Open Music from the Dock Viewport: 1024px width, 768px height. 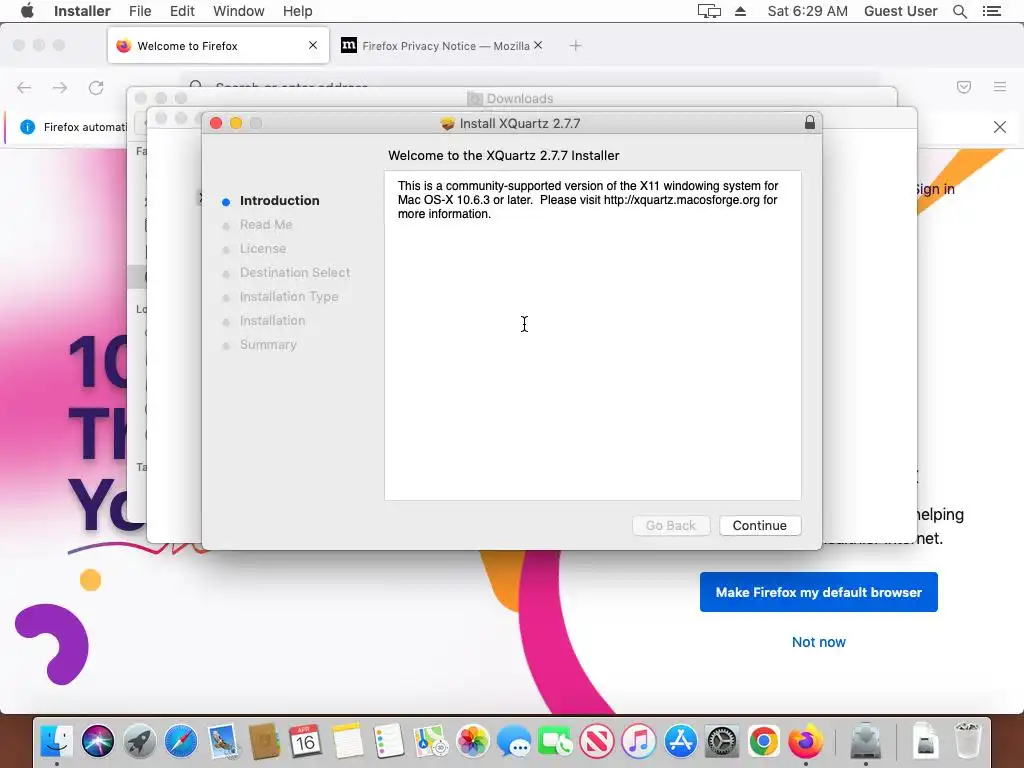[x=638, y=741]
